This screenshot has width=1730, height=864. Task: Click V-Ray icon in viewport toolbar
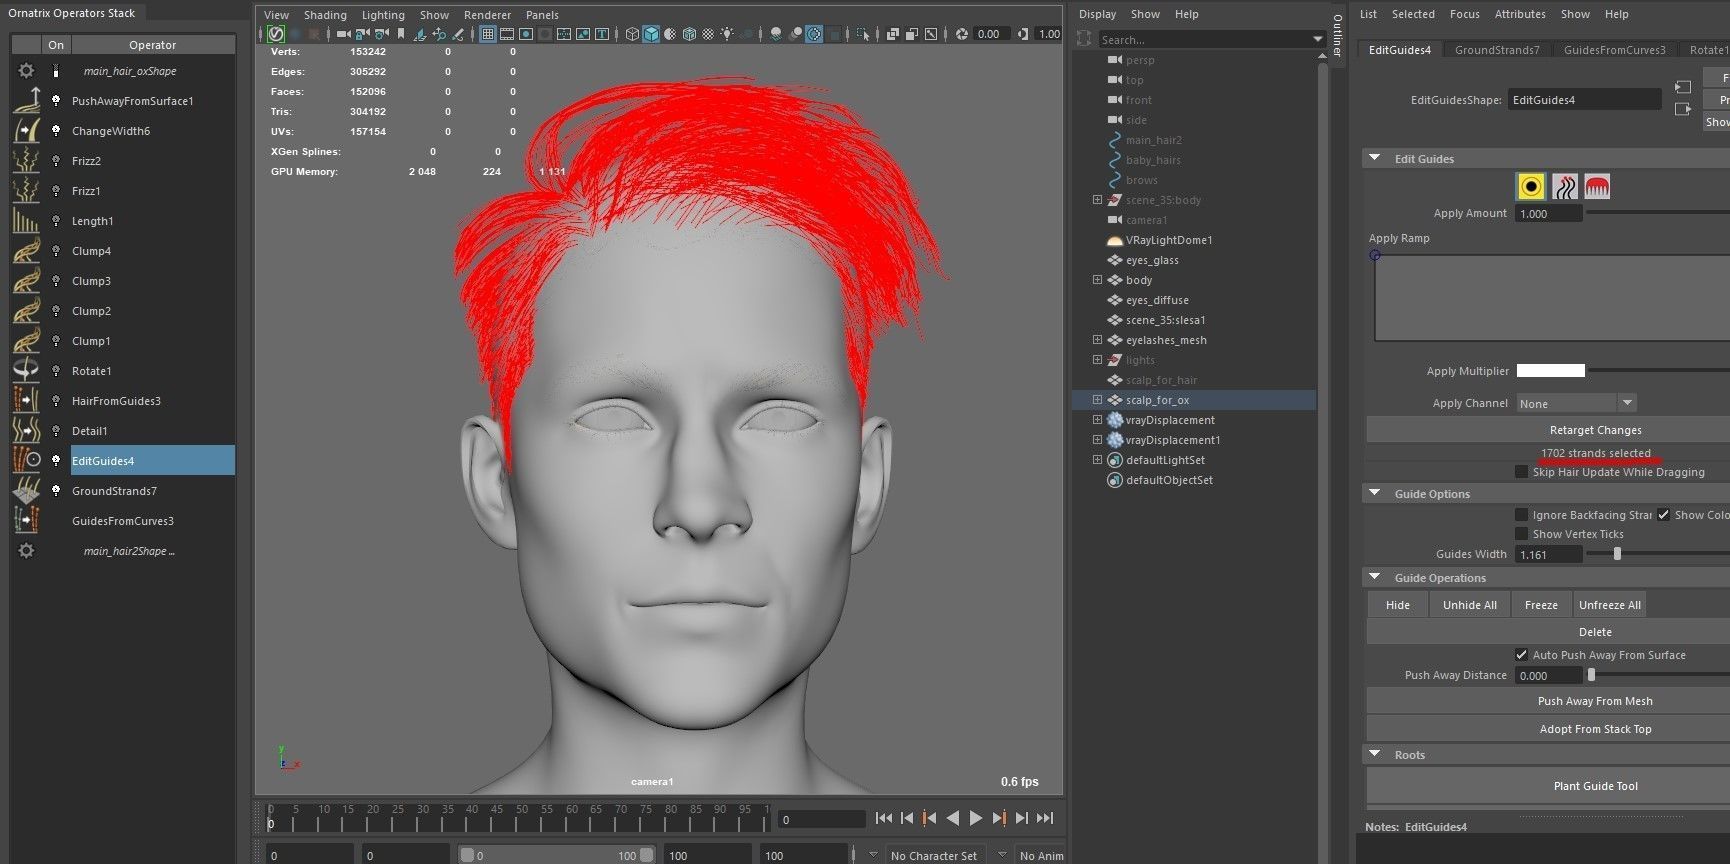tap(275, 34)
